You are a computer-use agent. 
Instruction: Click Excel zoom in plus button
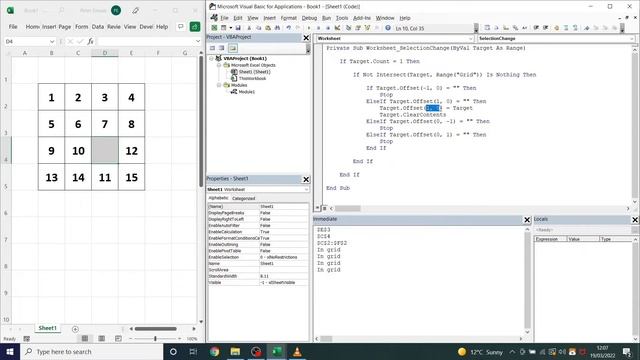pyautogui.click(x=180, y=339)
